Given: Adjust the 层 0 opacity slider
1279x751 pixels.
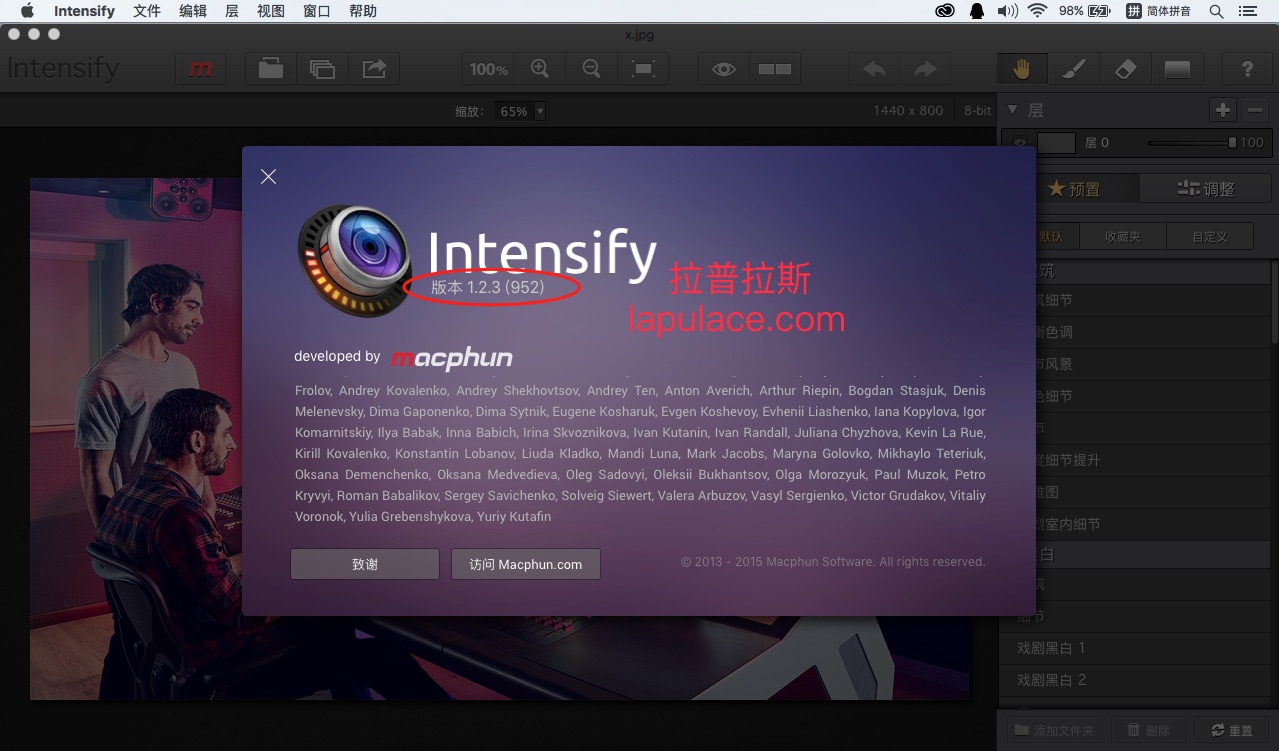Looking at the screenshot, I should pyautogui.click(x=1192, y=143).
